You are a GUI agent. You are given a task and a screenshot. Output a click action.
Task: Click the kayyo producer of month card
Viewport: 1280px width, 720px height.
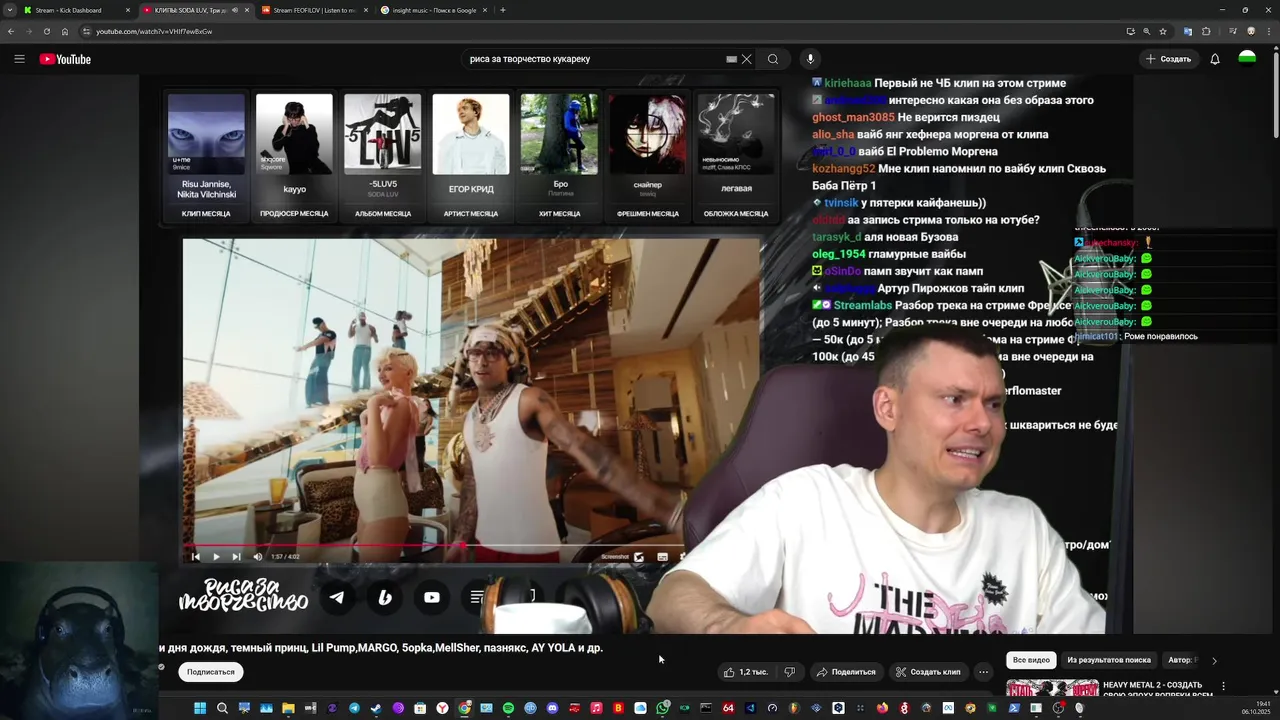(294, 155)
